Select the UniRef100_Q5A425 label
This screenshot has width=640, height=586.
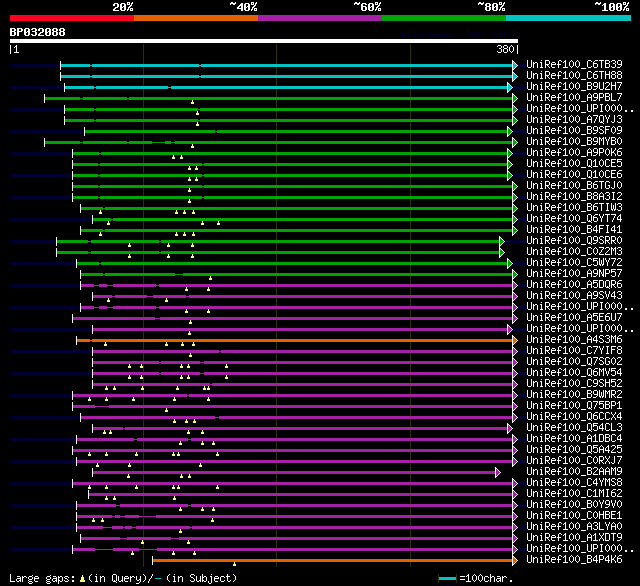pos(574,450)
